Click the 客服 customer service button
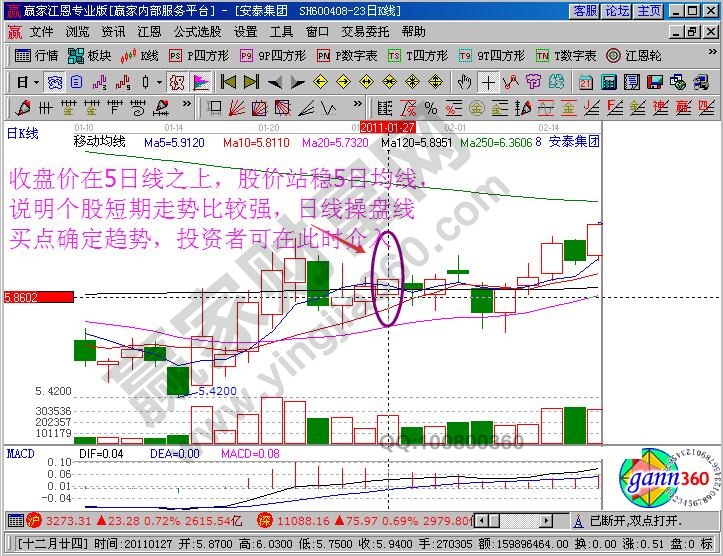This screenshot has width=723, height=556. 584,11
